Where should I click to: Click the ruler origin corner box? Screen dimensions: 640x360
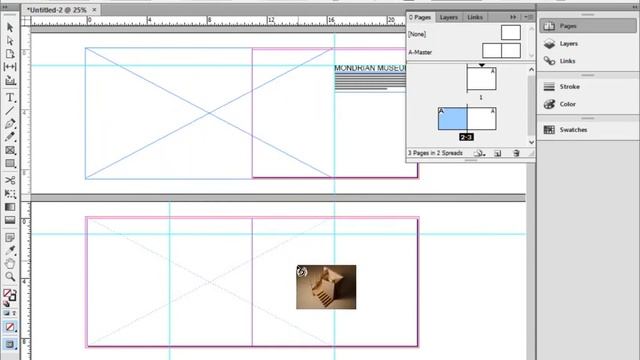[26, 20]
